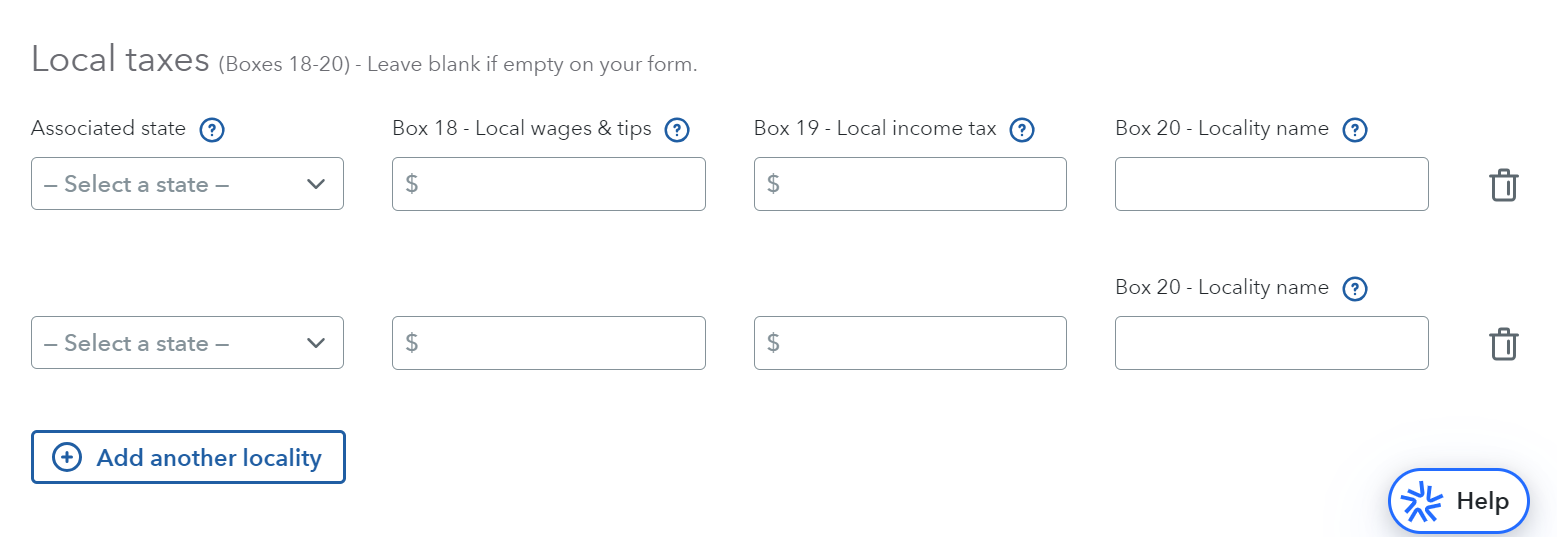Expand the second row's Select a state dropdown
1557x537 pixels.
187,343
